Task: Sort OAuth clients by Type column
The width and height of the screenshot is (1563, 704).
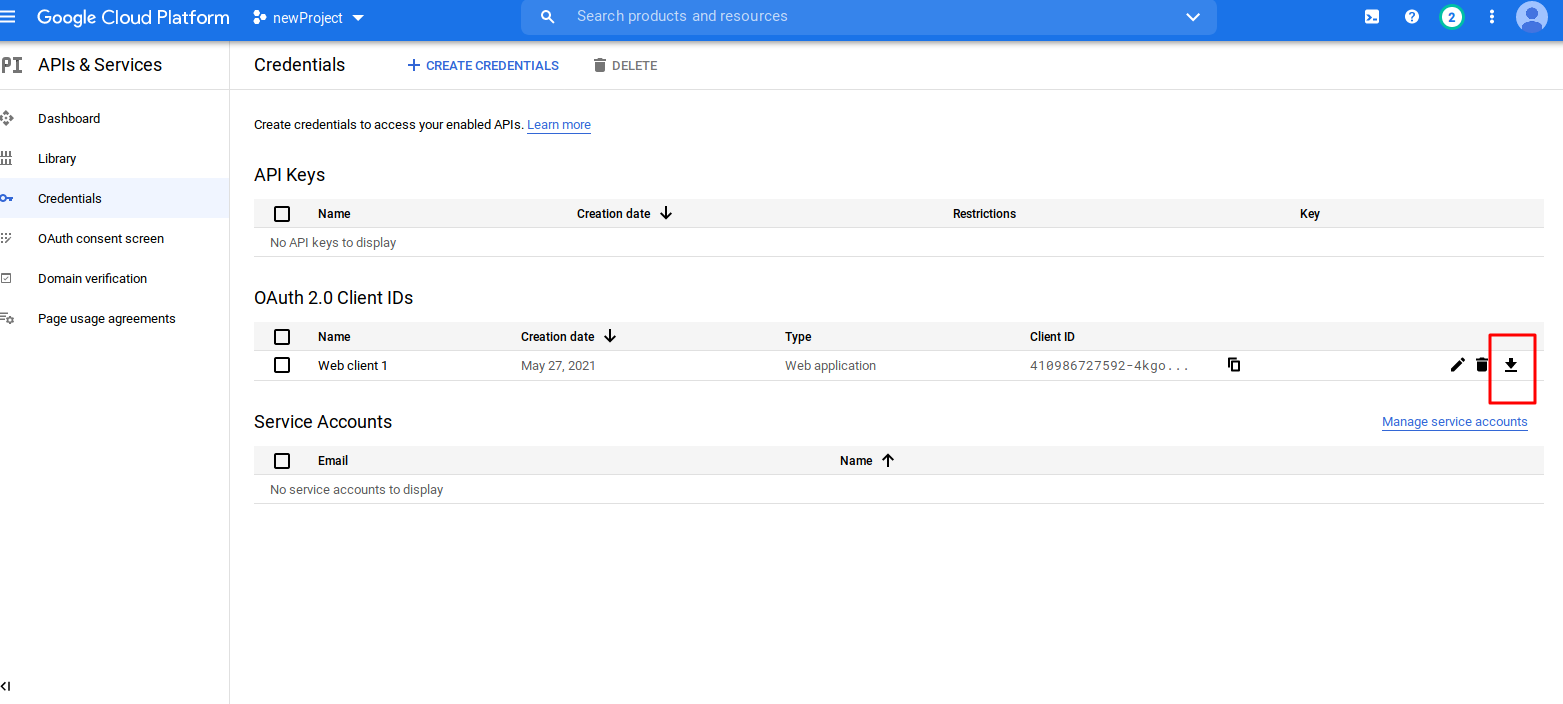Action: [798, 337]
